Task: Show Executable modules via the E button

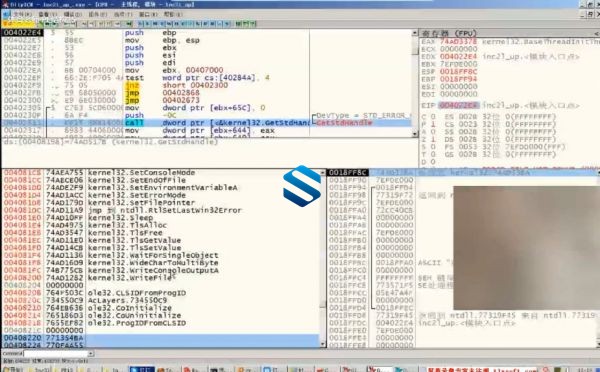Action: [x=147, y=24]
